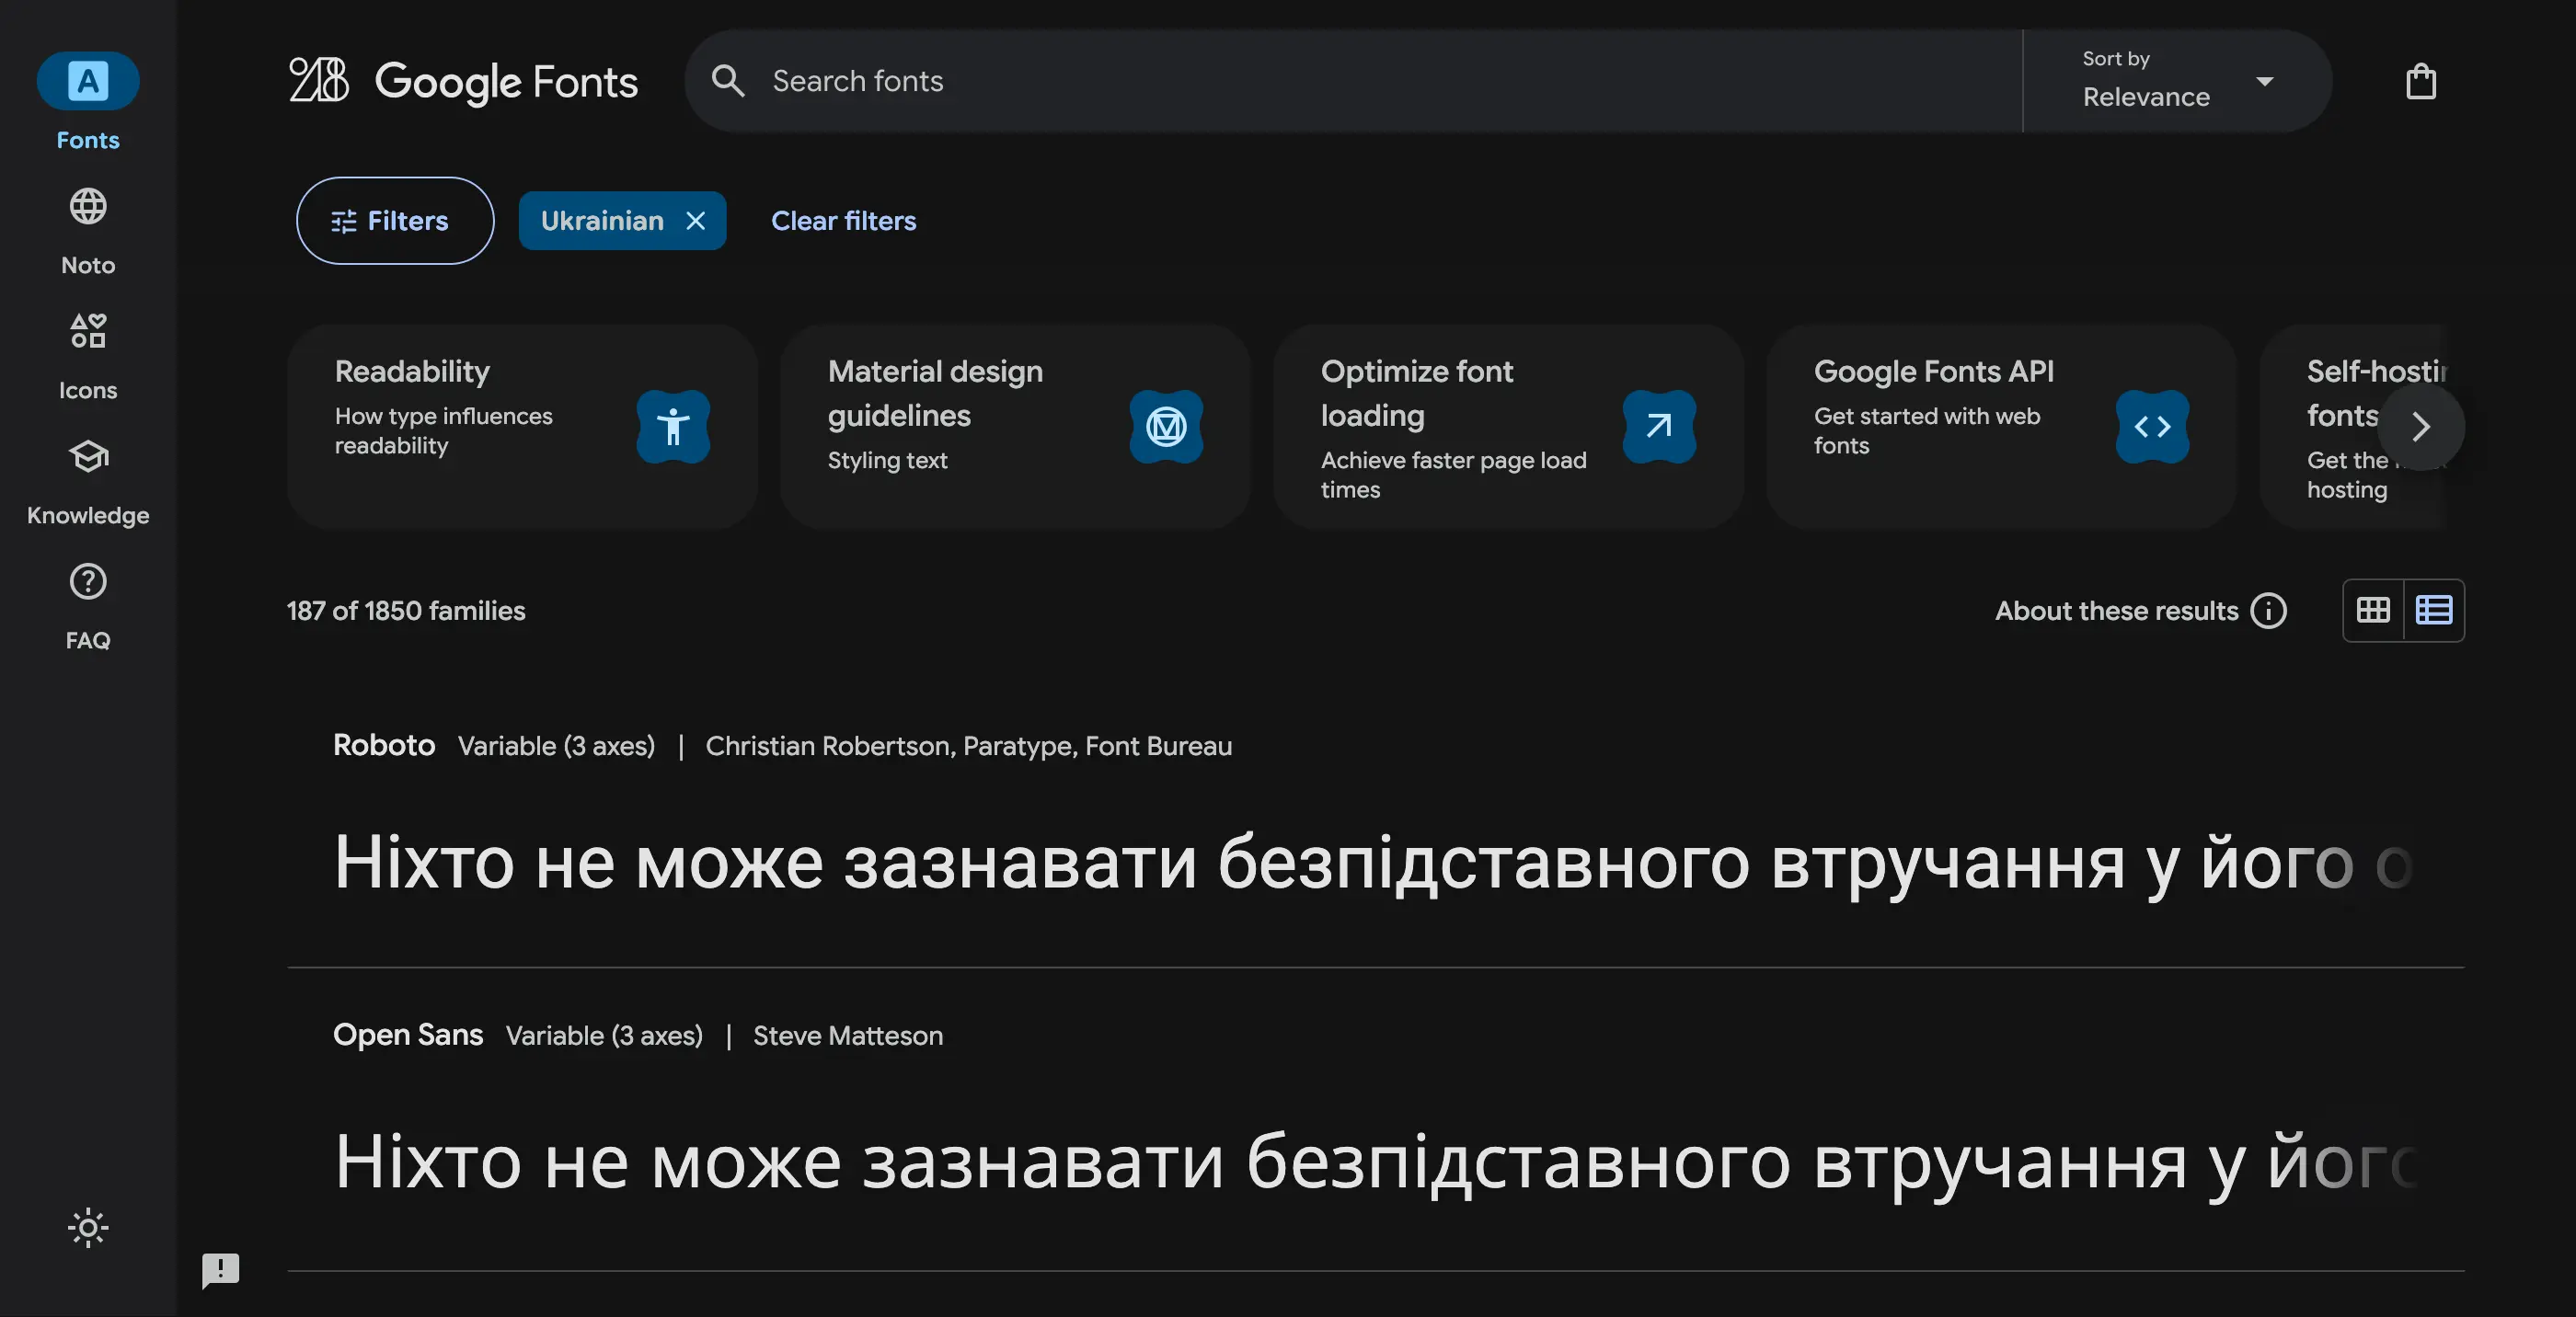Open the Self-hosting fonts card
Screen dimensions: 2576x1317
[x=2352, y=426]
